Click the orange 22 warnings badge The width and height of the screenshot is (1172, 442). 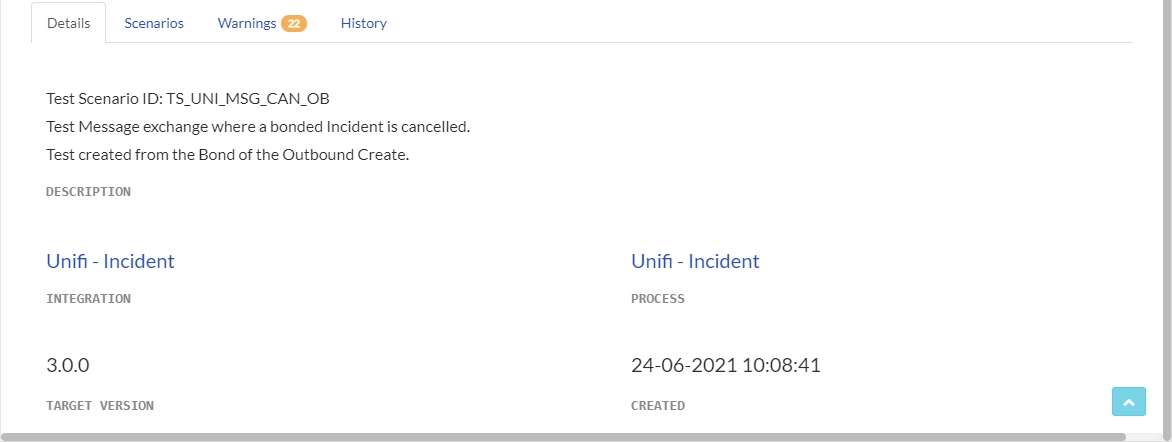point(293,23)
